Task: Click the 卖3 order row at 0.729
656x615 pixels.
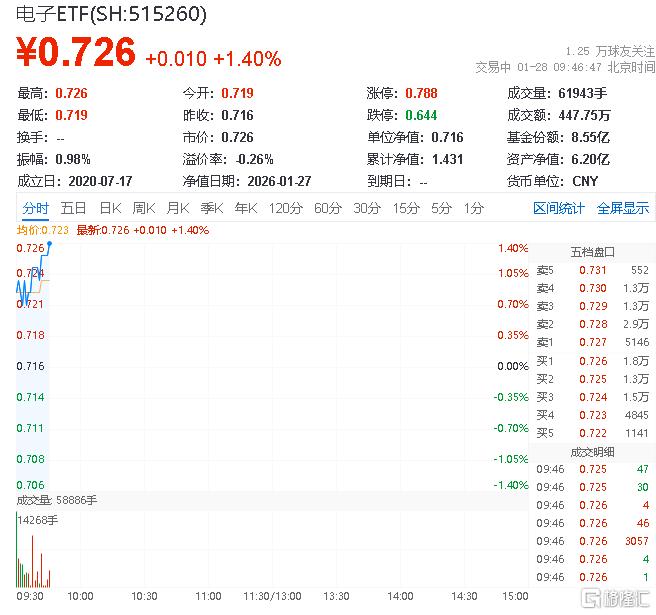Action: [x=592, y=306]
